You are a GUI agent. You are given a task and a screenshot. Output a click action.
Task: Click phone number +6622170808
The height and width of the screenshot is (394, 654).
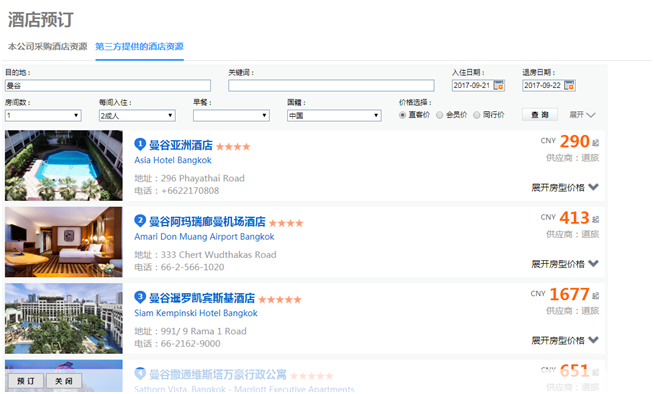(x=190, y=191)
